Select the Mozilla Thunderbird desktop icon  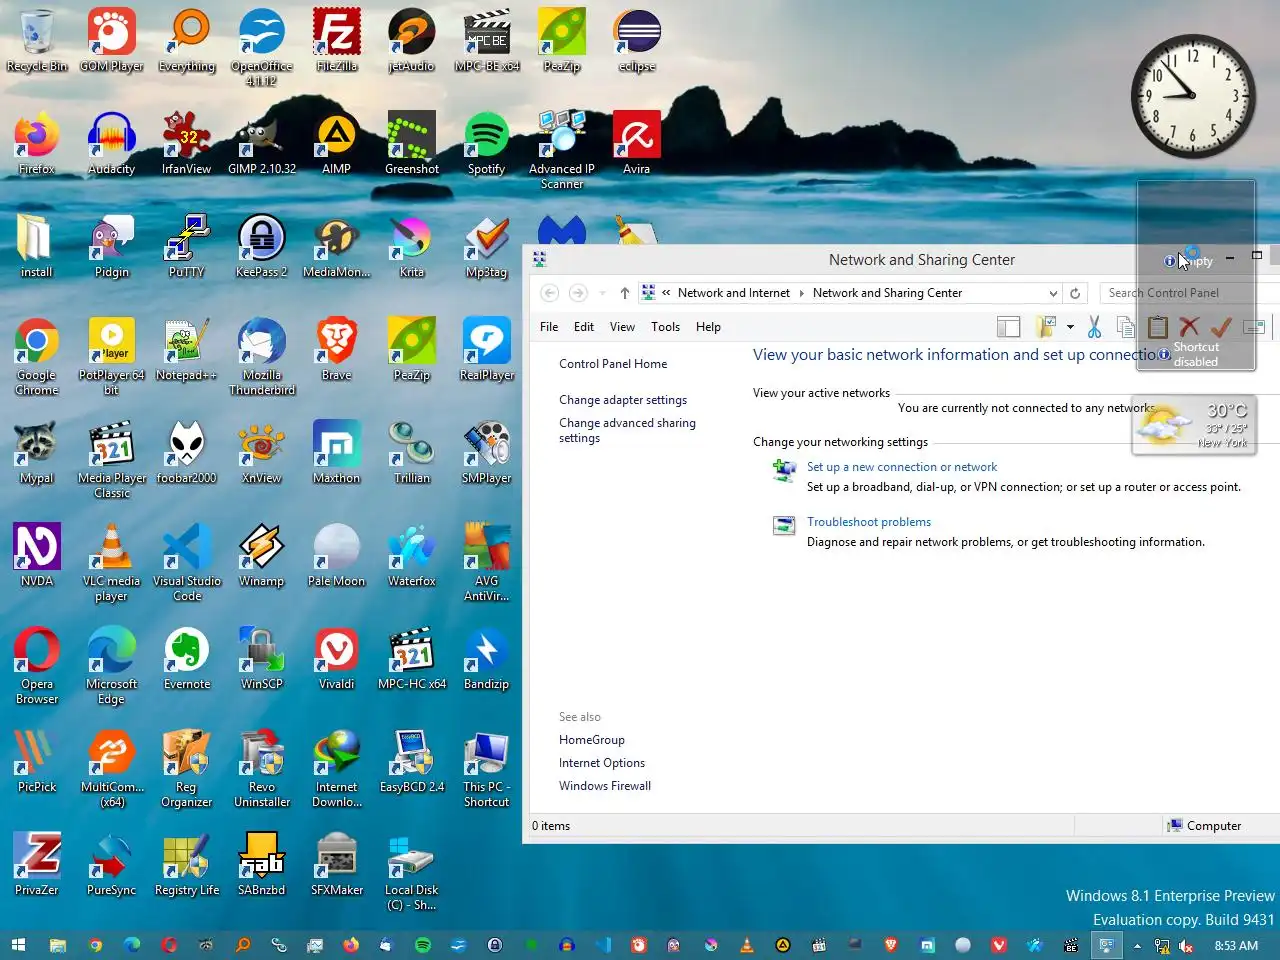262,356
